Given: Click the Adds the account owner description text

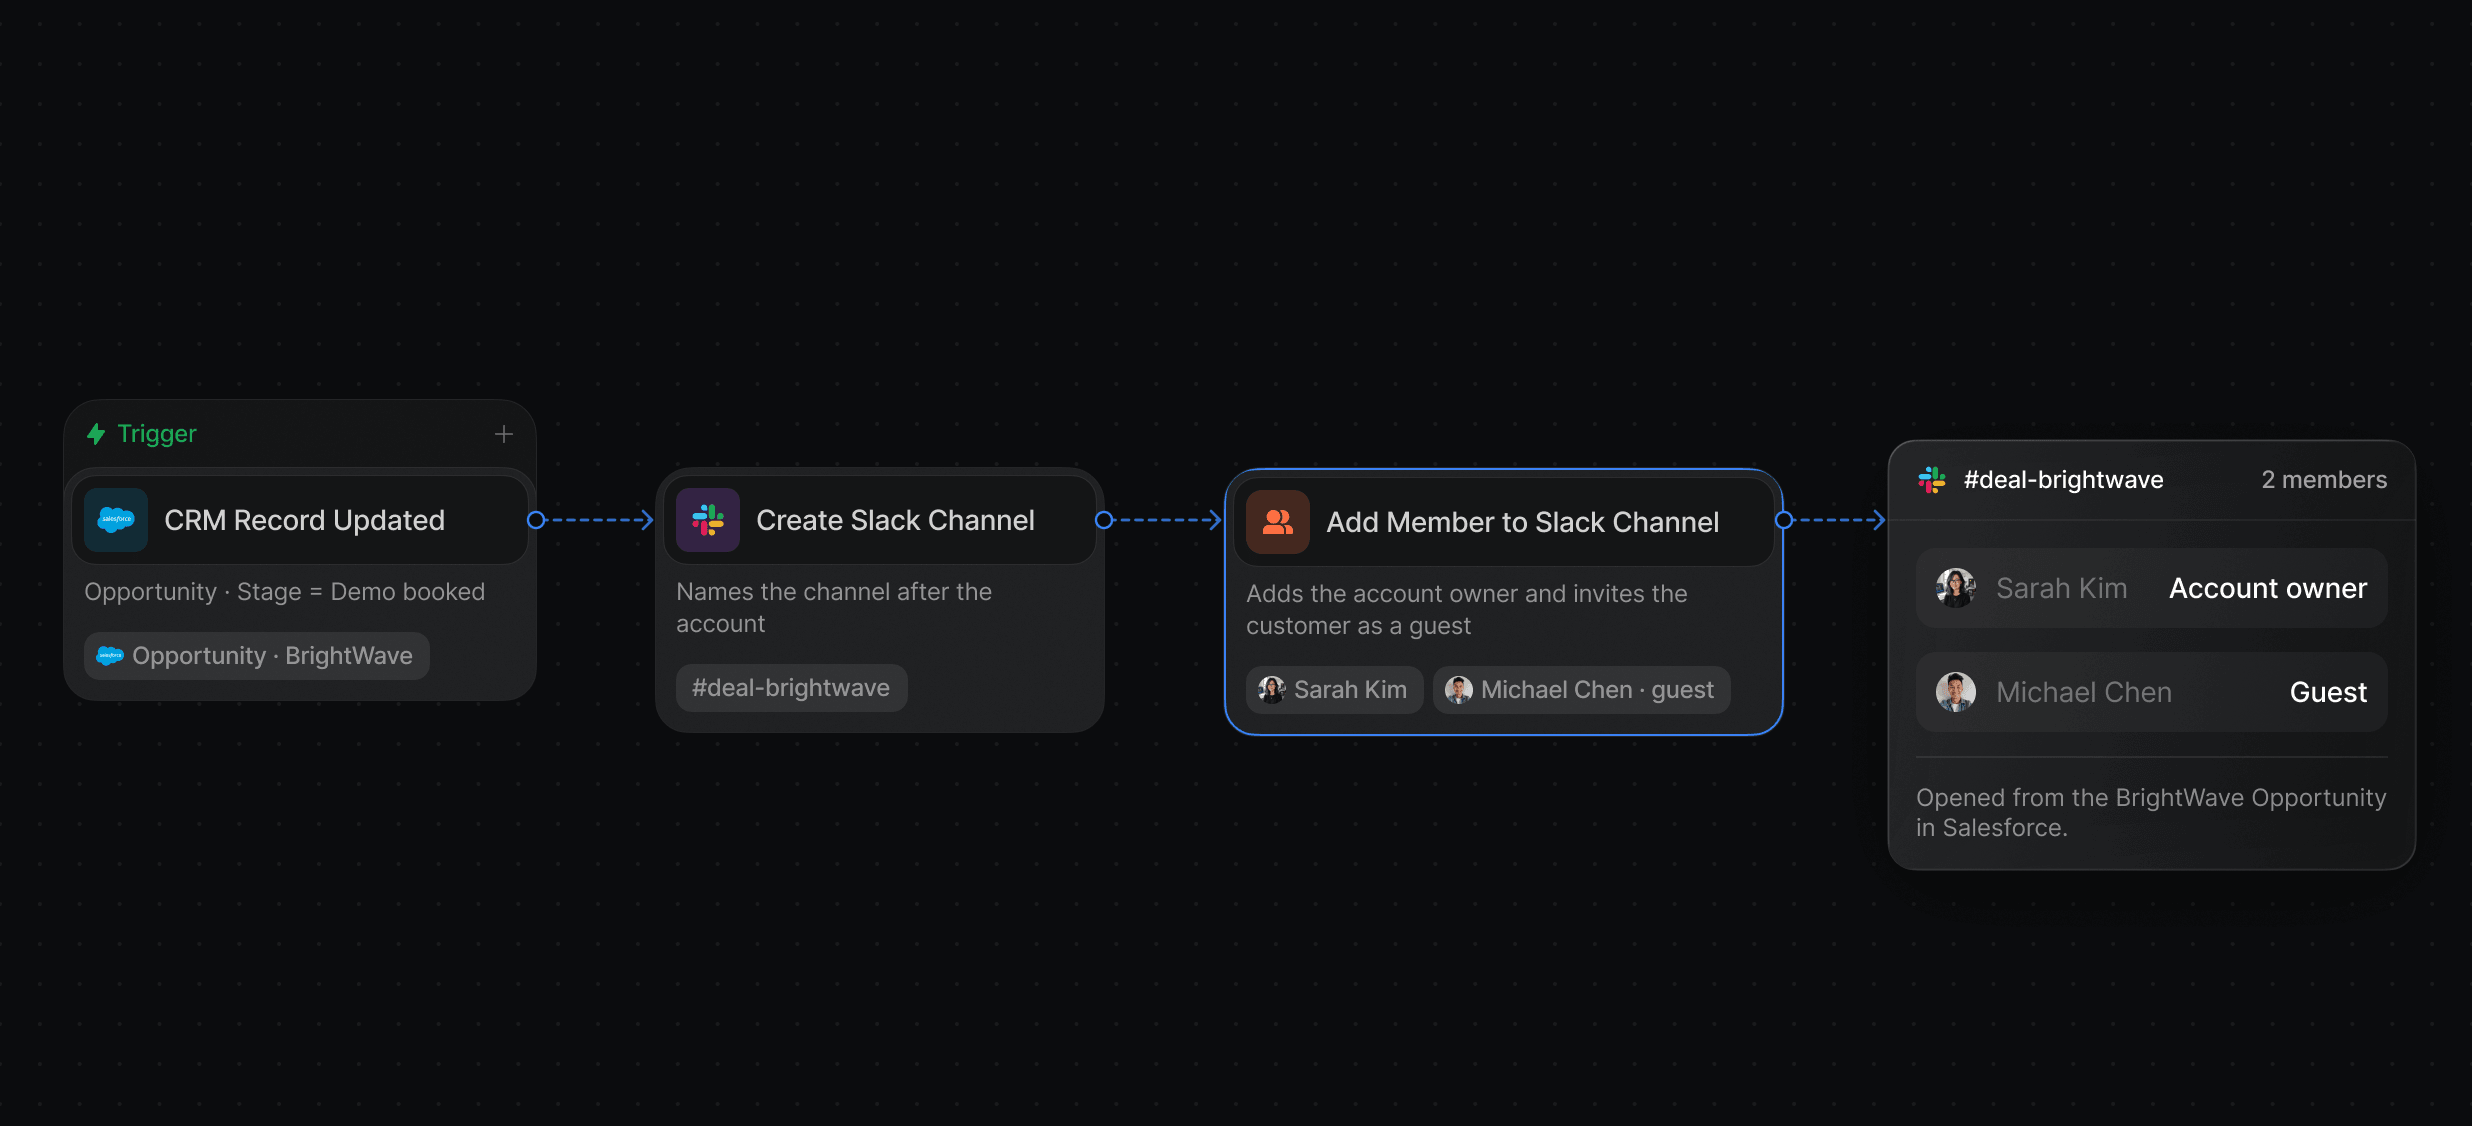Looking at the screenshot, I should point(1466,610).
